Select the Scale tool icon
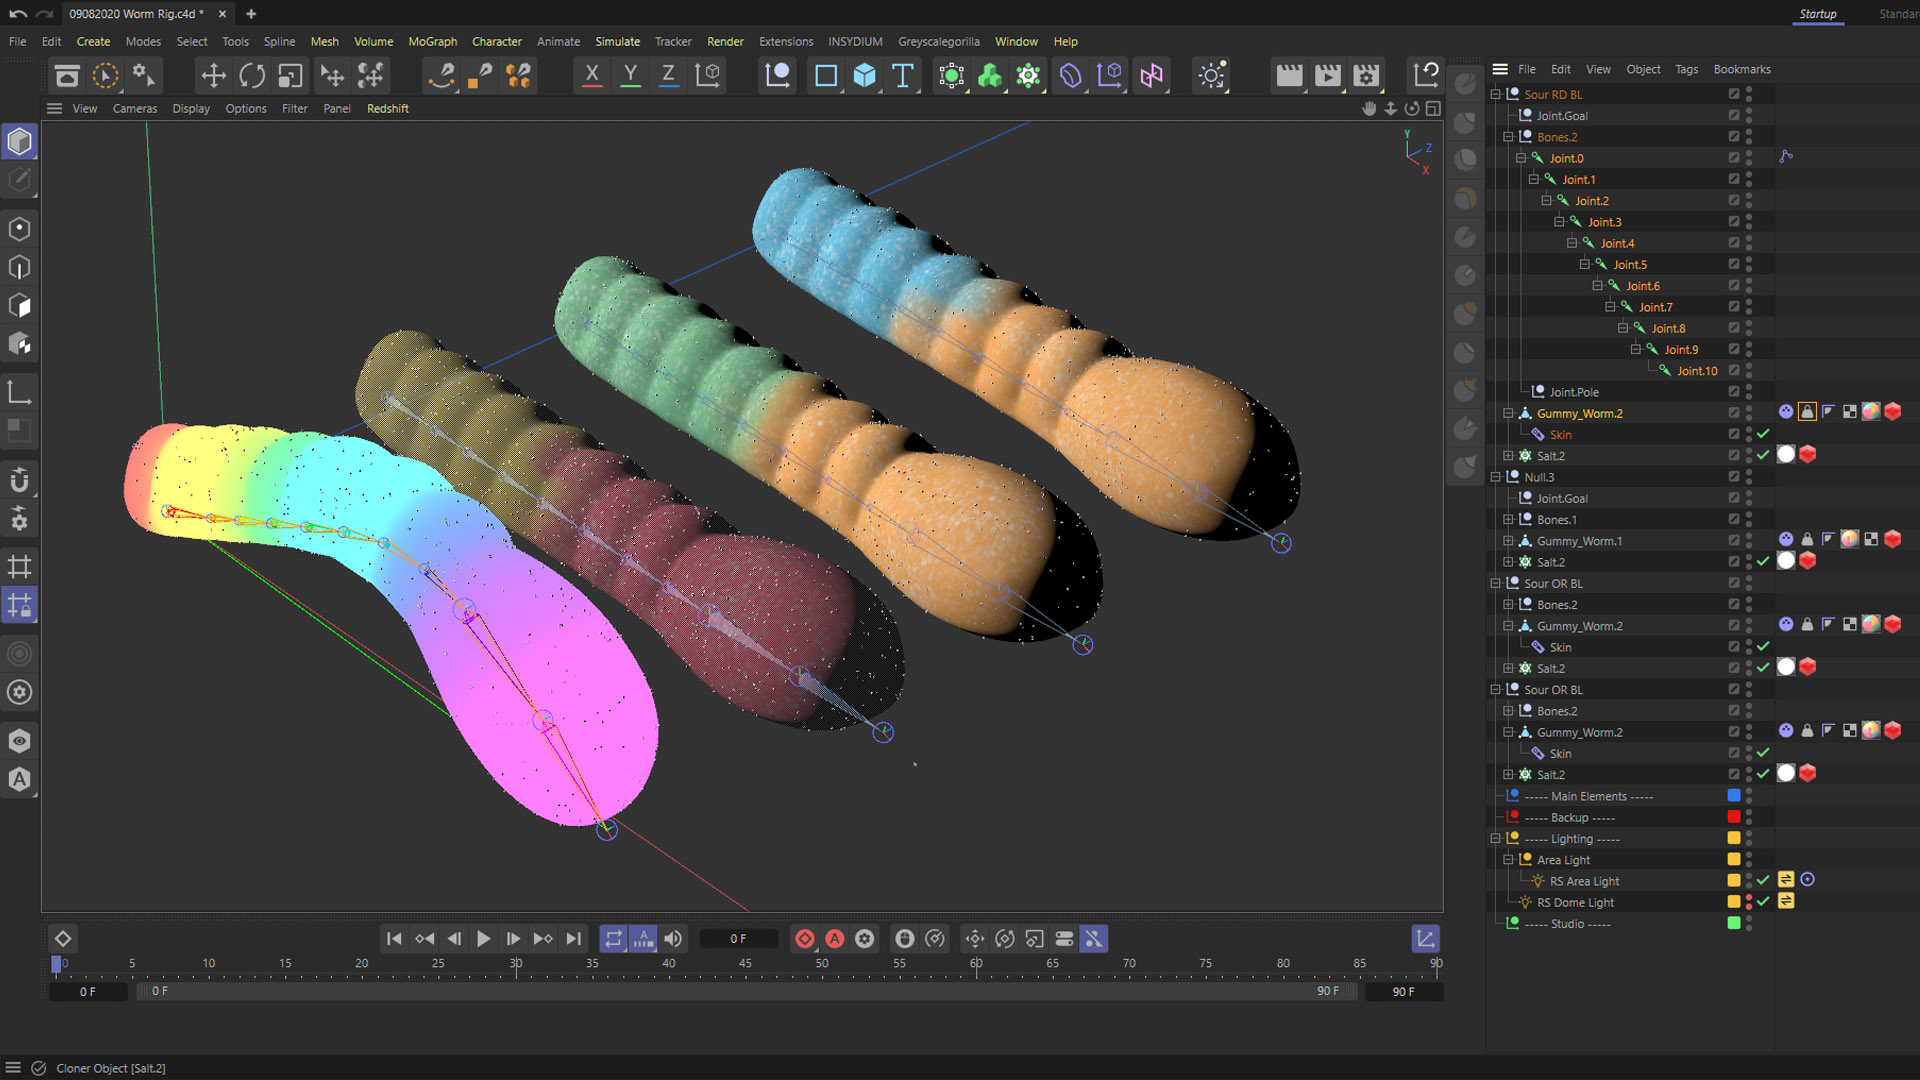This screenshot has width=1920, height=1080. (x=290, y=76)
